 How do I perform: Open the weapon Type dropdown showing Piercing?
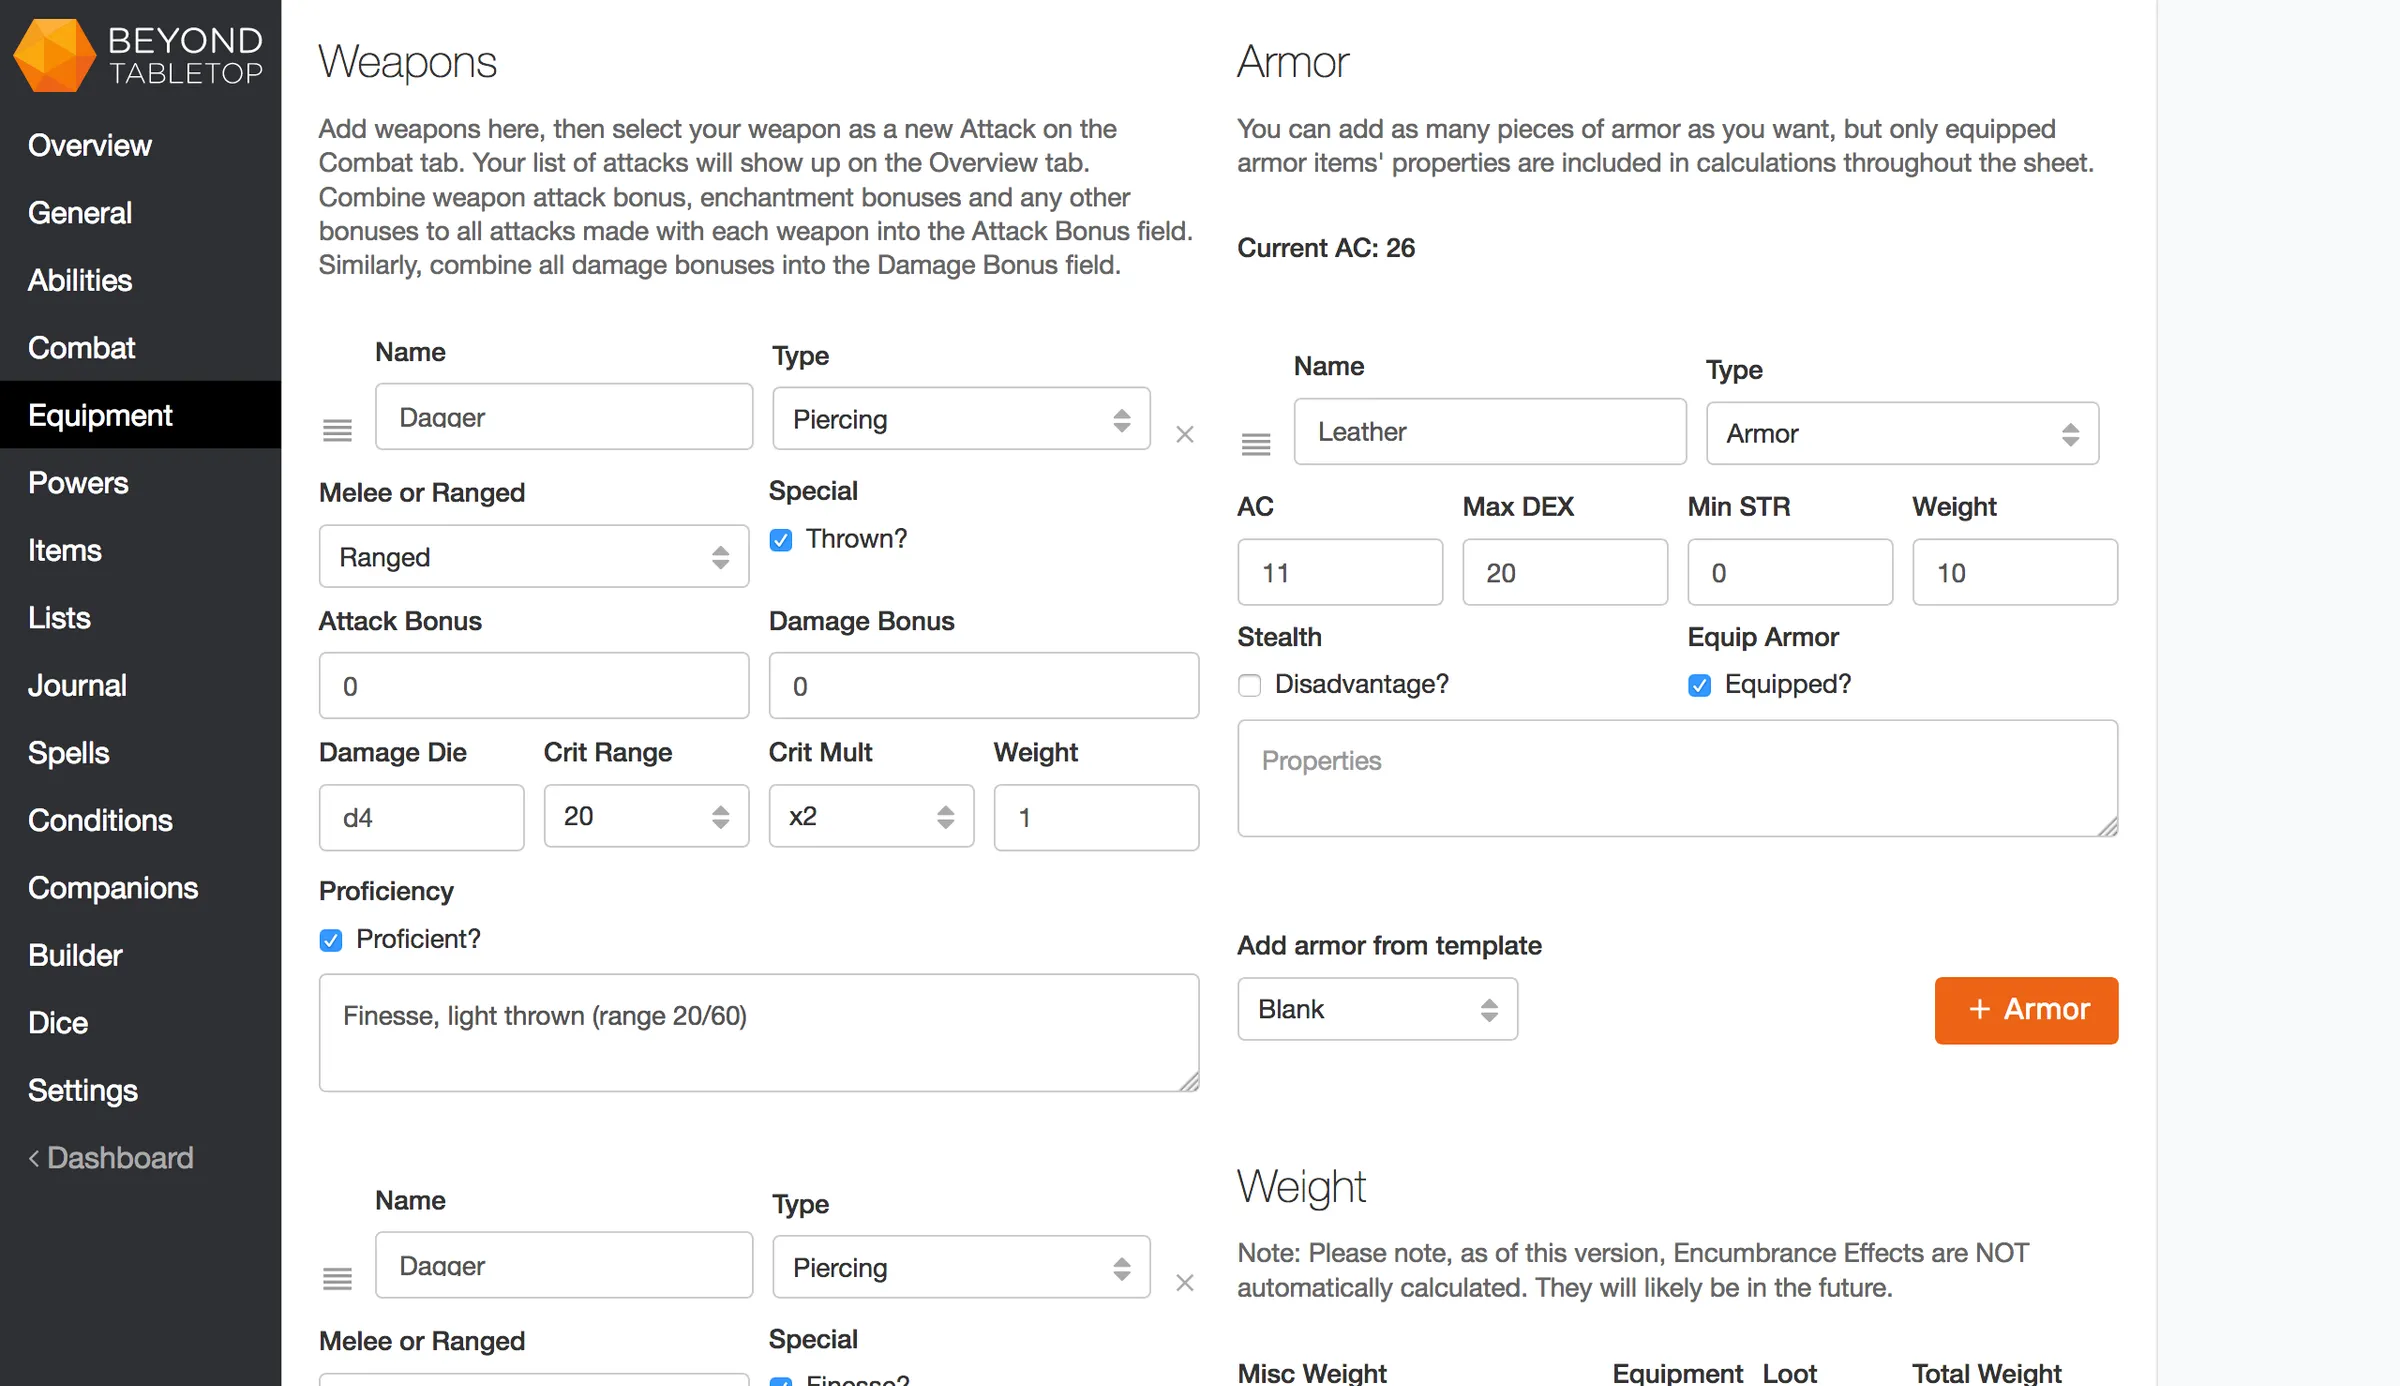click(x=960, y=419)
